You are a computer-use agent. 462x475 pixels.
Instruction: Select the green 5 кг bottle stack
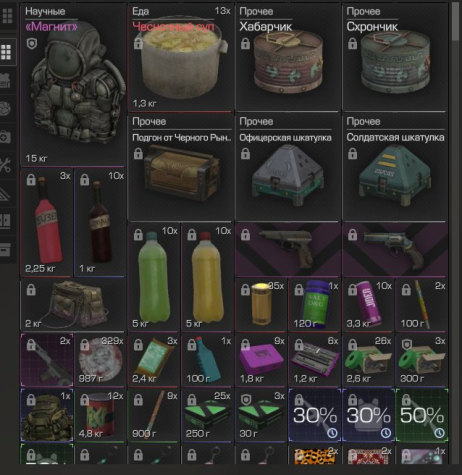coord(154,277)
